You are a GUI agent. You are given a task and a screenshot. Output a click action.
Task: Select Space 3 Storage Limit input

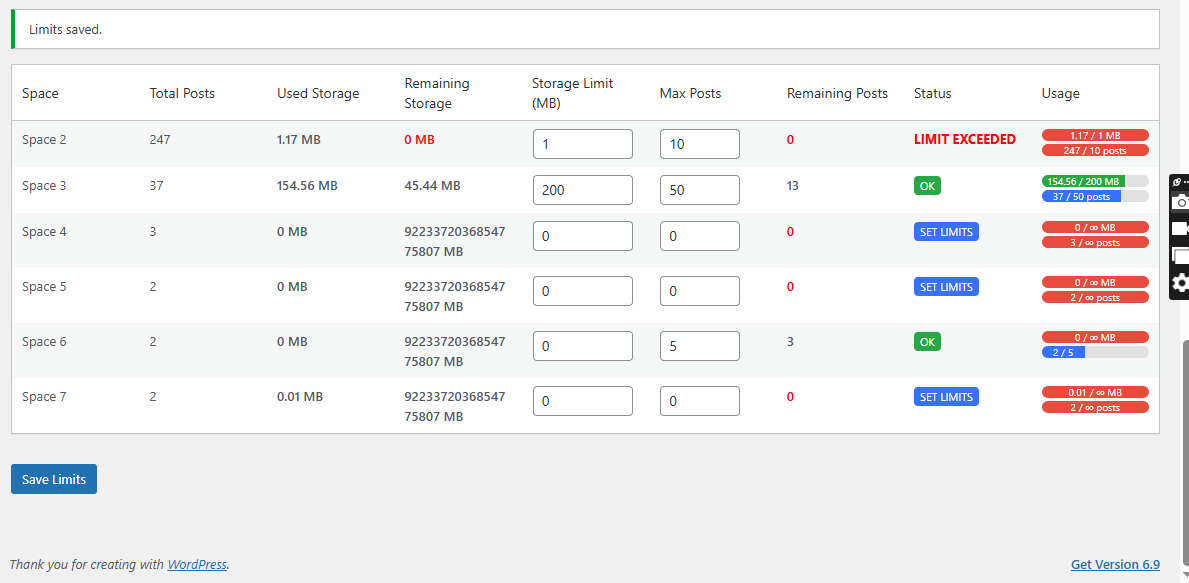tap(582, 190)
